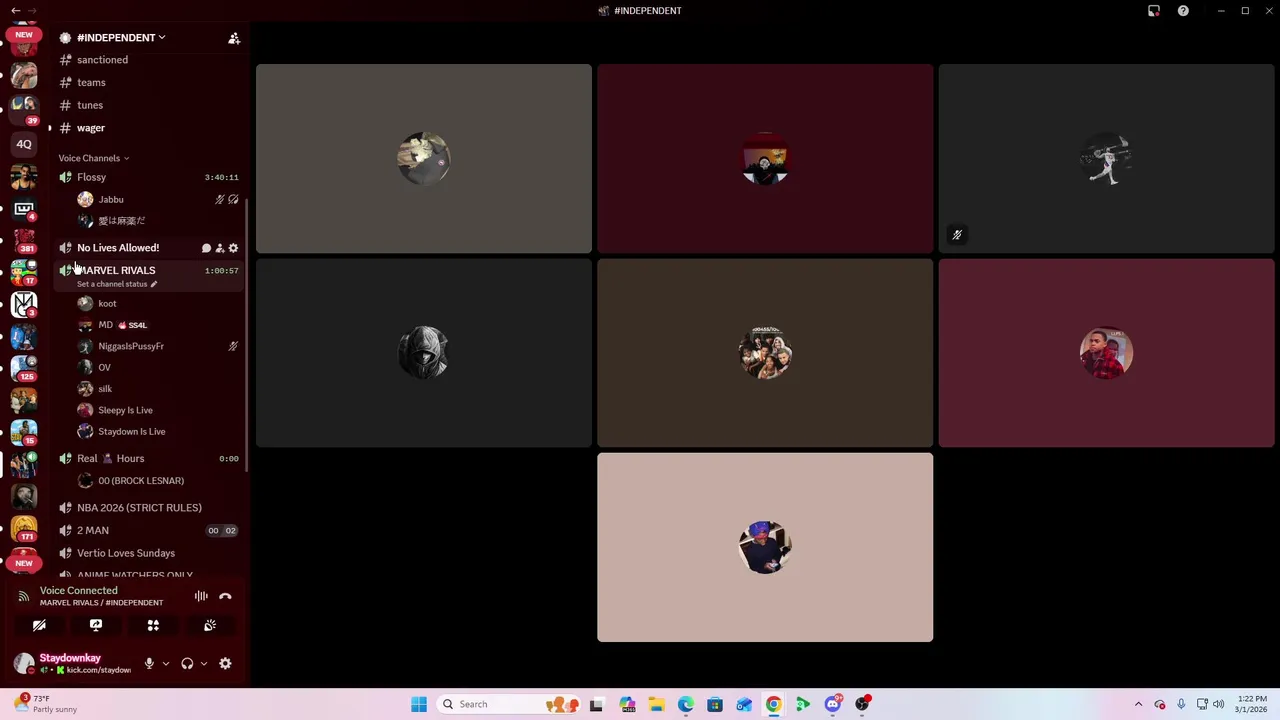Join the 2 MAN voice channel
Viewport: 1280px width, 720px height.
[x=148, y=531]
